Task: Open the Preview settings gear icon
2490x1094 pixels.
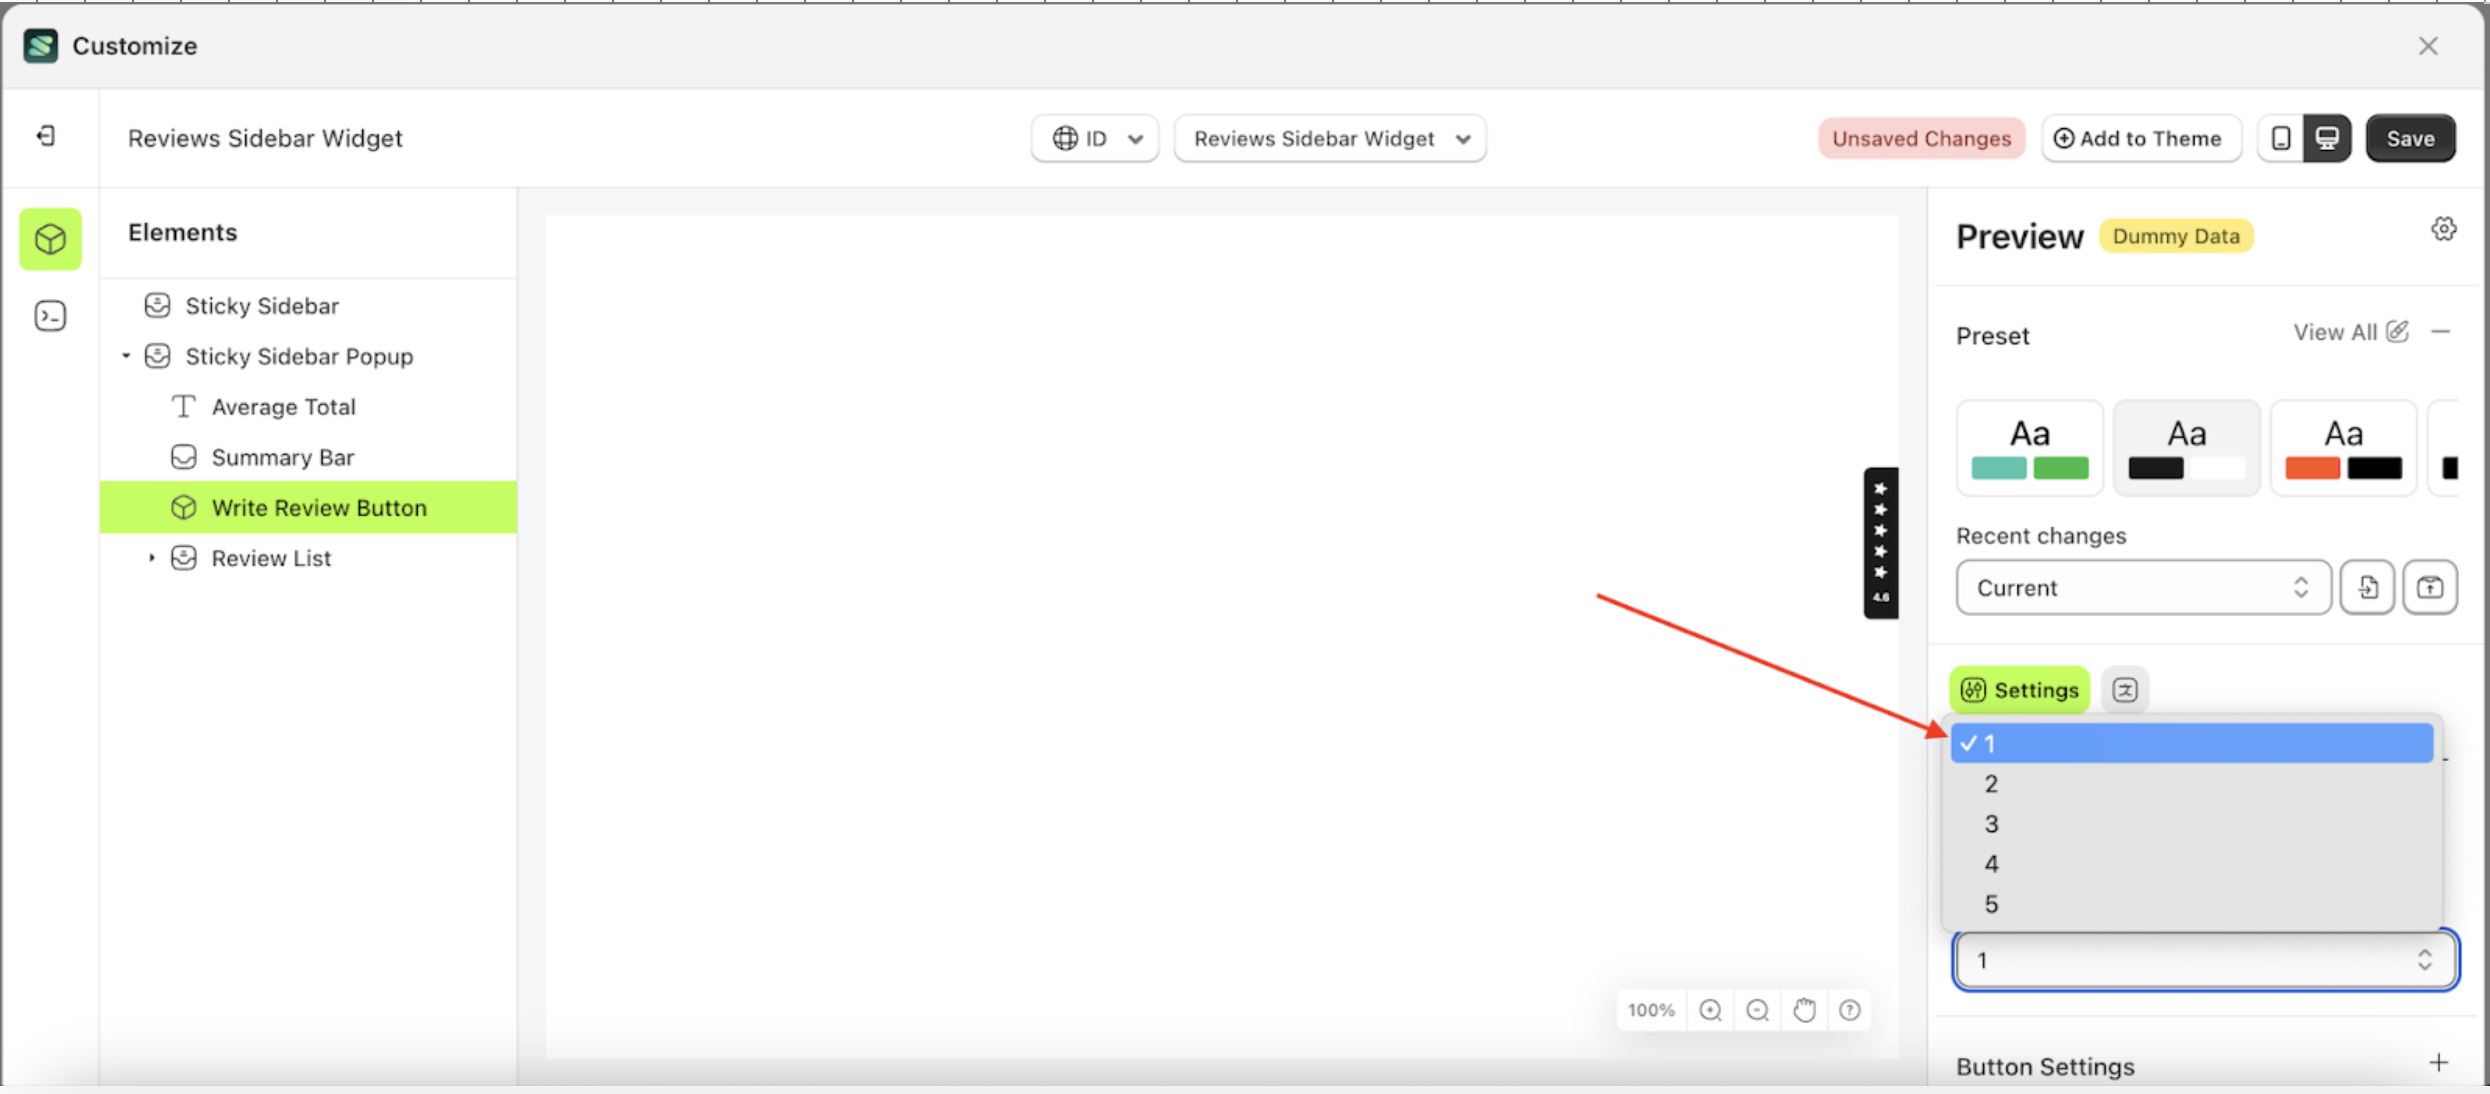Action: point(2444,228)
